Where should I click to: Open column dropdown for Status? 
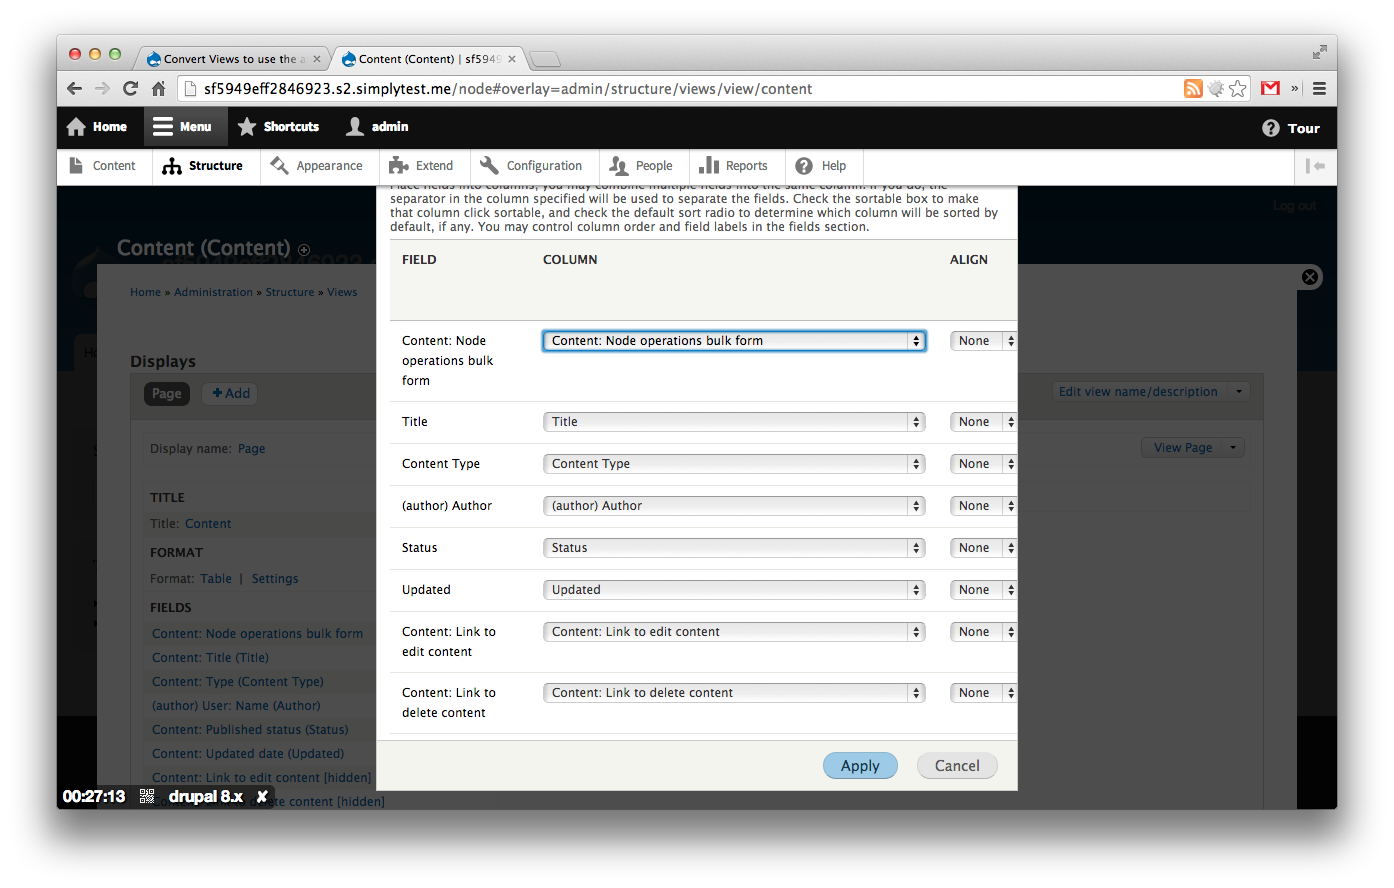tap(734, 548)
